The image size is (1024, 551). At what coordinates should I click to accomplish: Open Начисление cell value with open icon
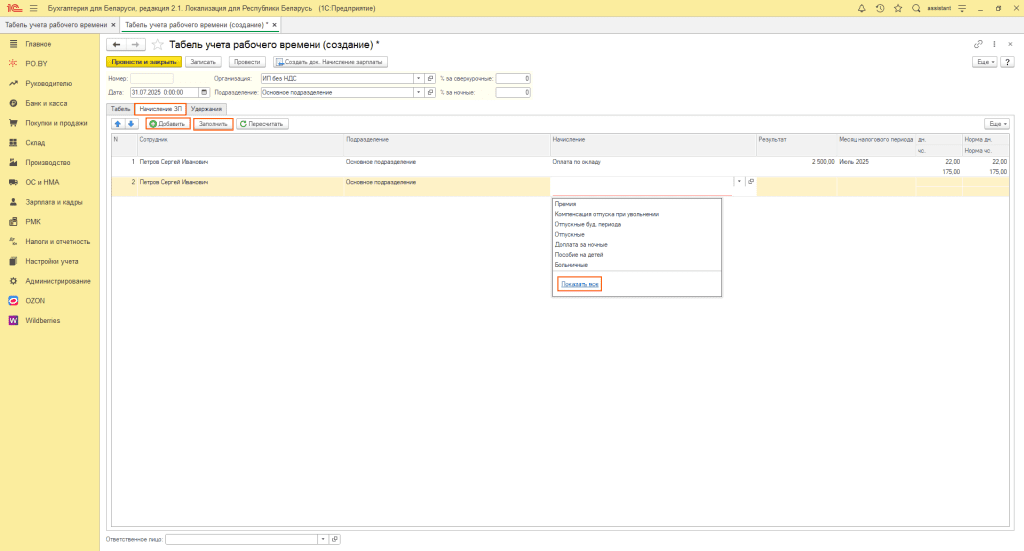[x=750, y=182]
